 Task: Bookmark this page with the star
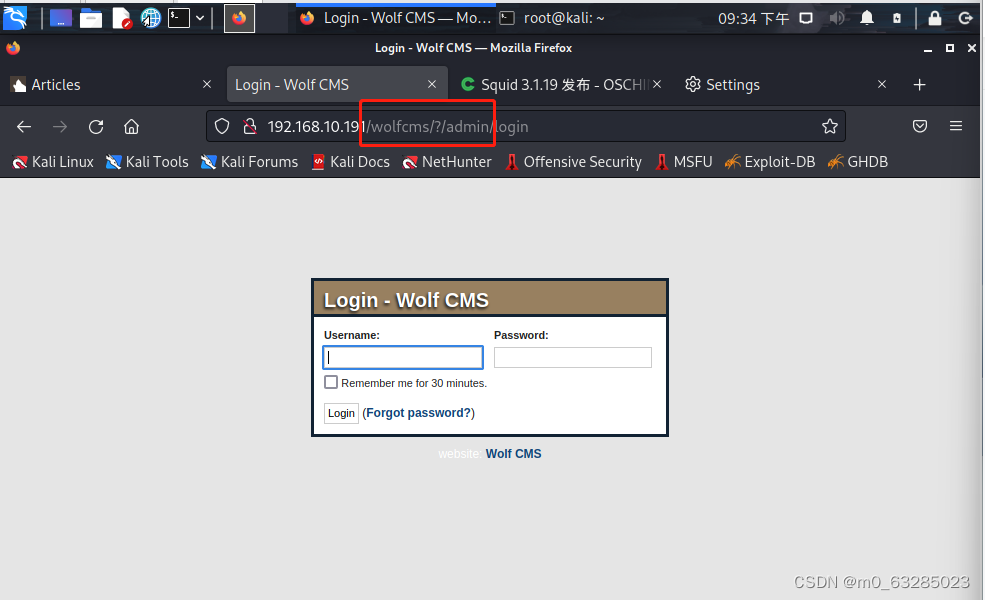coord(830,127)
